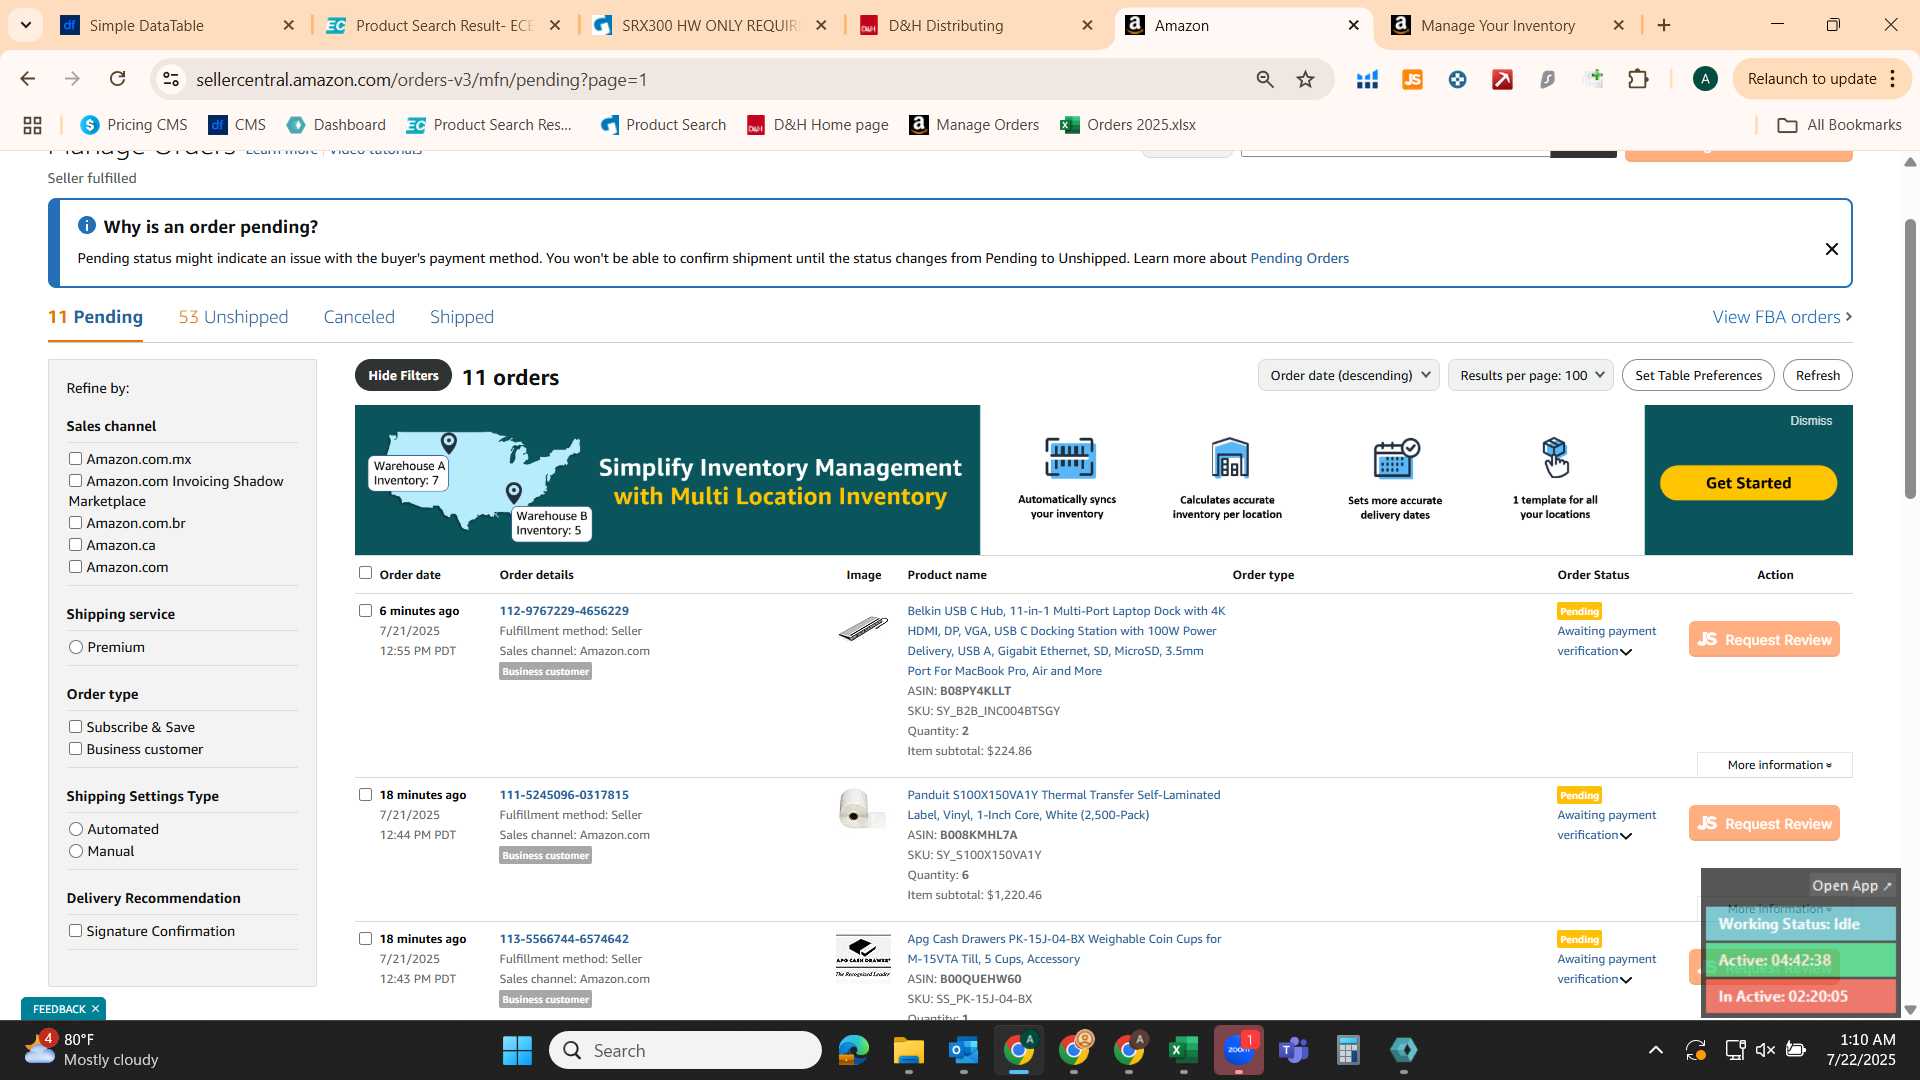Open File Explorer from taskbar
Screen dimensions: 1920x1080
coord(908,1050)
